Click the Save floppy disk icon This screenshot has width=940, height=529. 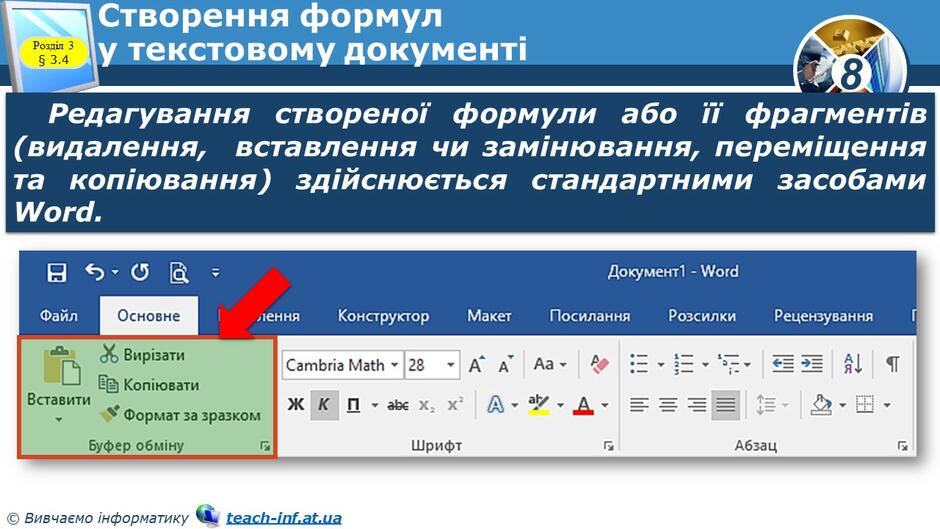coord(57,273)
